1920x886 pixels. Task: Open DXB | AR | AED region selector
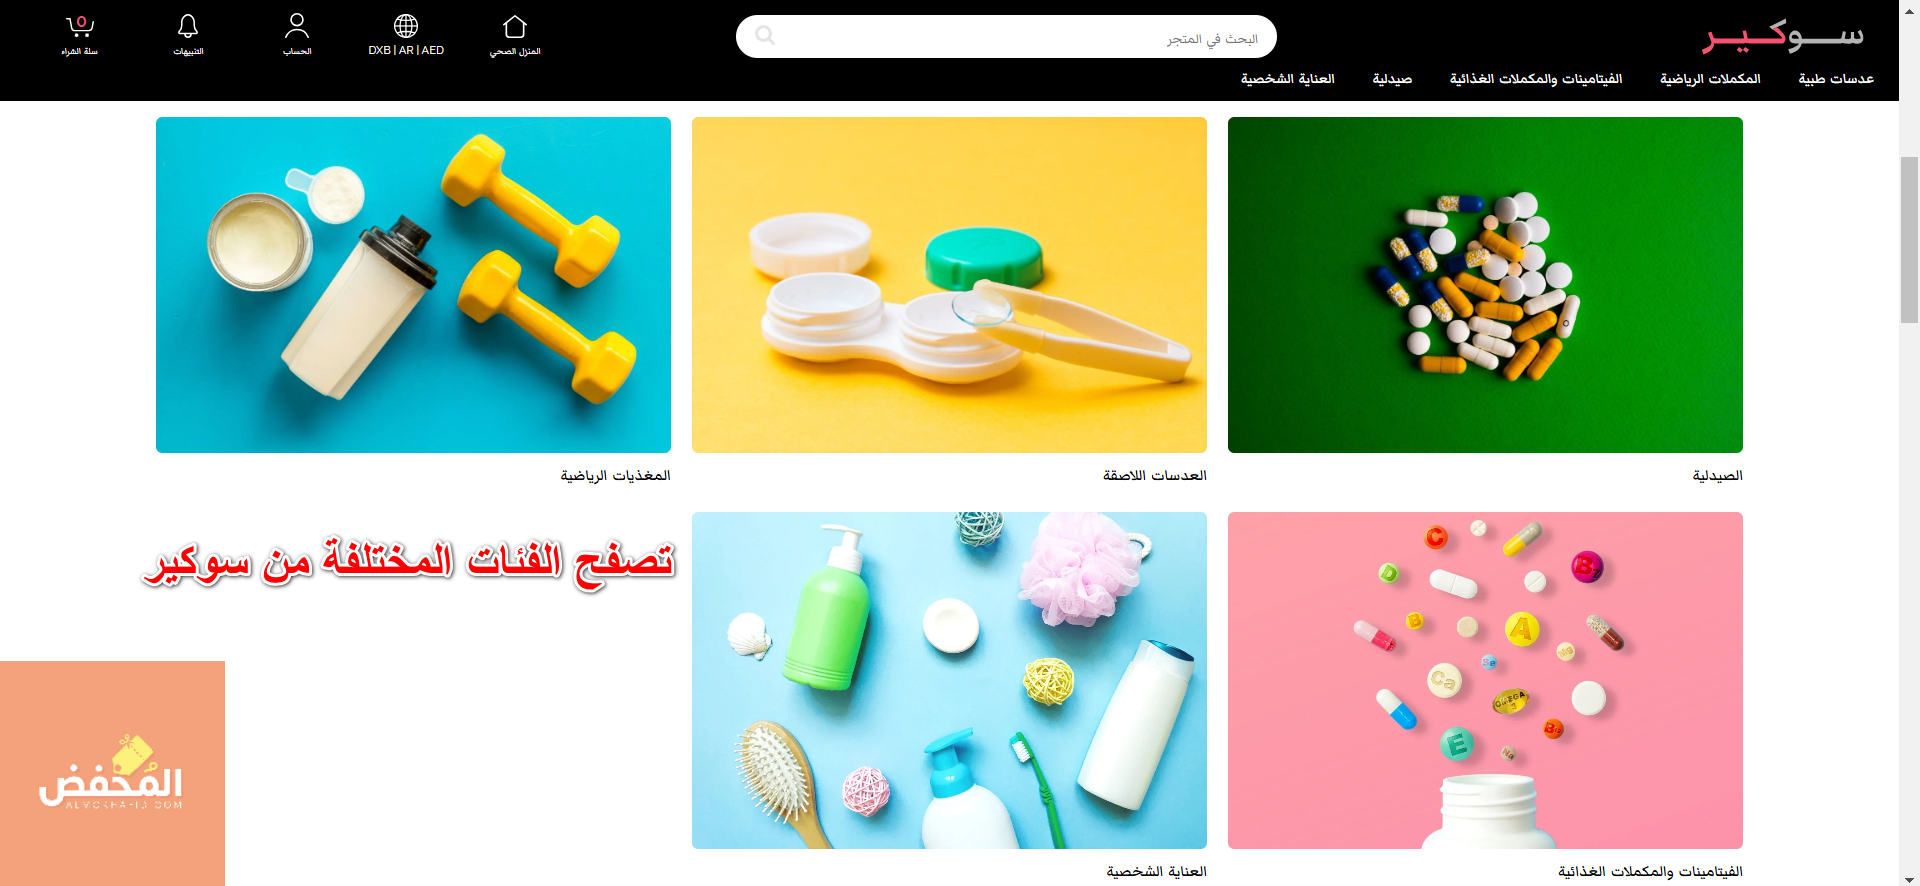406,50
